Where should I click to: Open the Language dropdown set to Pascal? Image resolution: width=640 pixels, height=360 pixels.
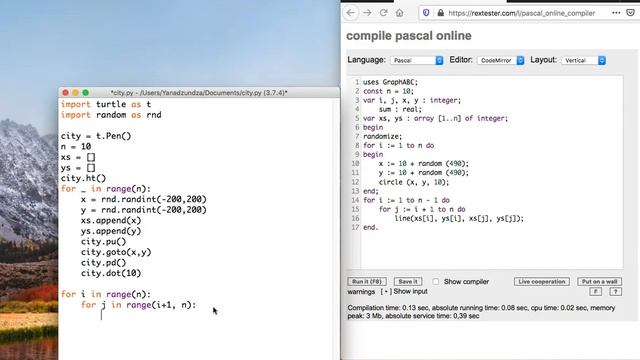(x=417, y=60)
